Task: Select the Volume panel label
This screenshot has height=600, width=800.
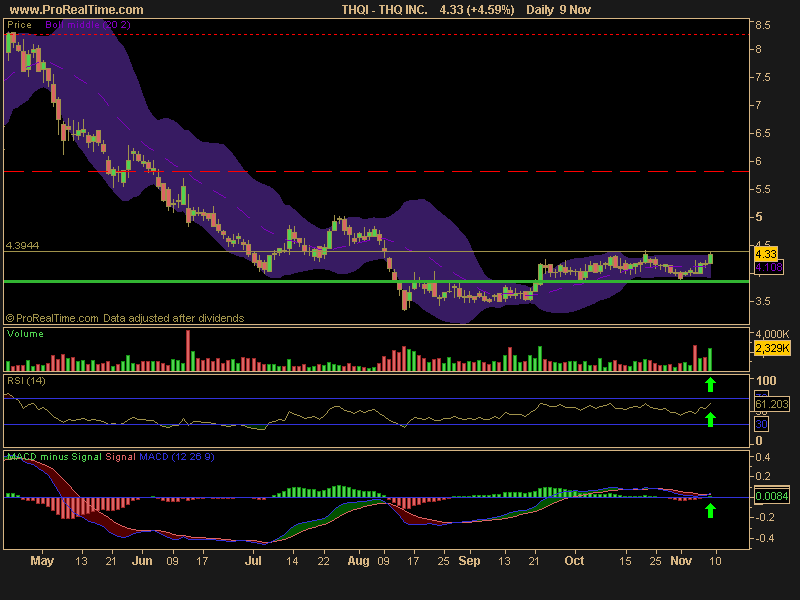Action: (25, 334)
